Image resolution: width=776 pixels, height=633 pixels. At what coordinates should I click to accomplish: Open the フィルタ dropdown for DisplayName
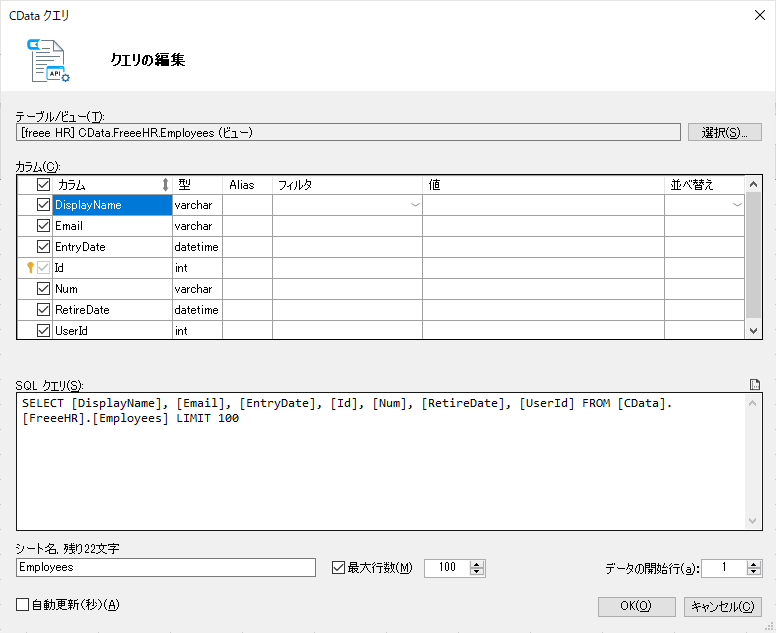click(x=415, y=205)
